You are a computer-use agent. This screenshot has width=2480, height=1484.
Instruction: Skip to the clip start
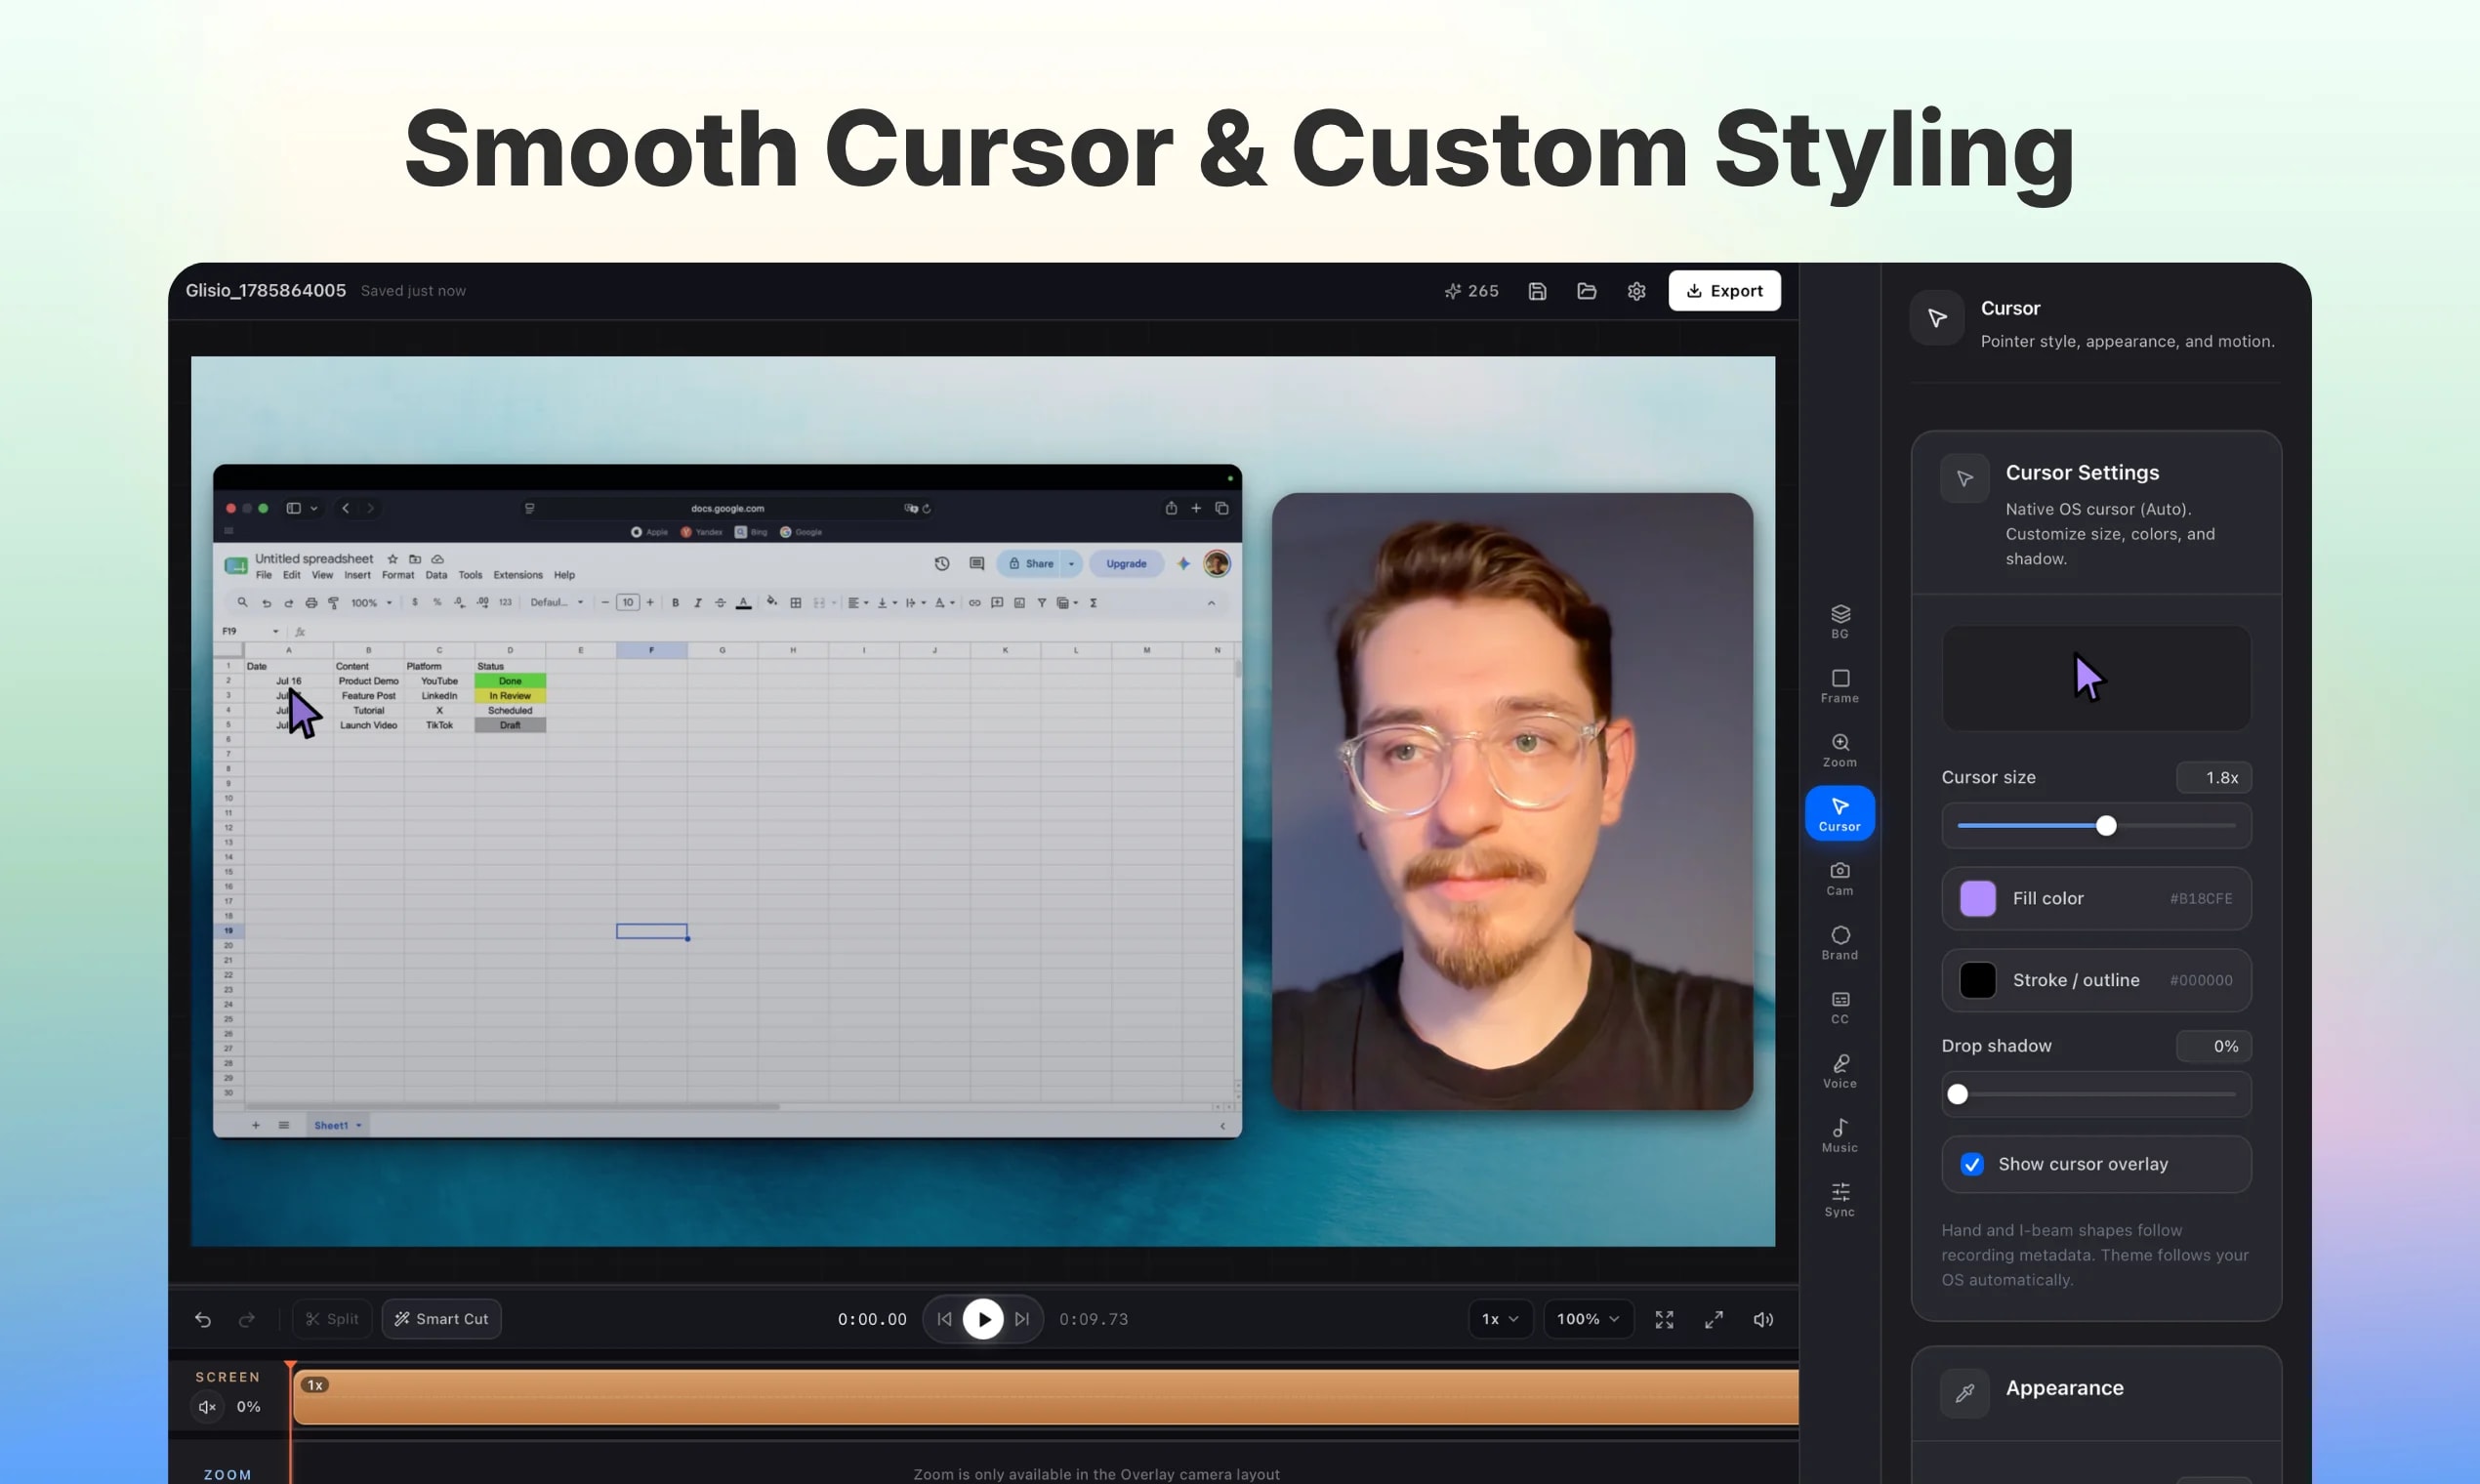point(944,1319)
